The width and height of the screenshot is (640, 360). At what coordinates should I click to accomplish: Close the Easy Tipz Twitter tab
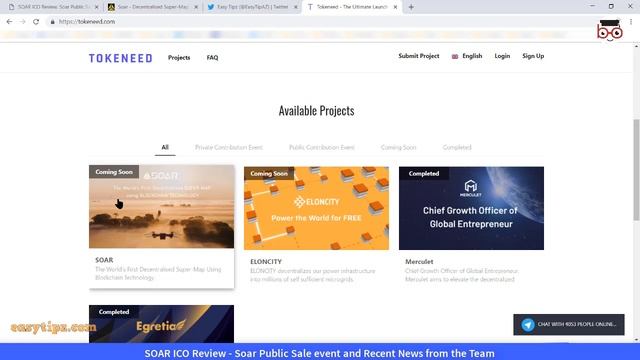296,7
